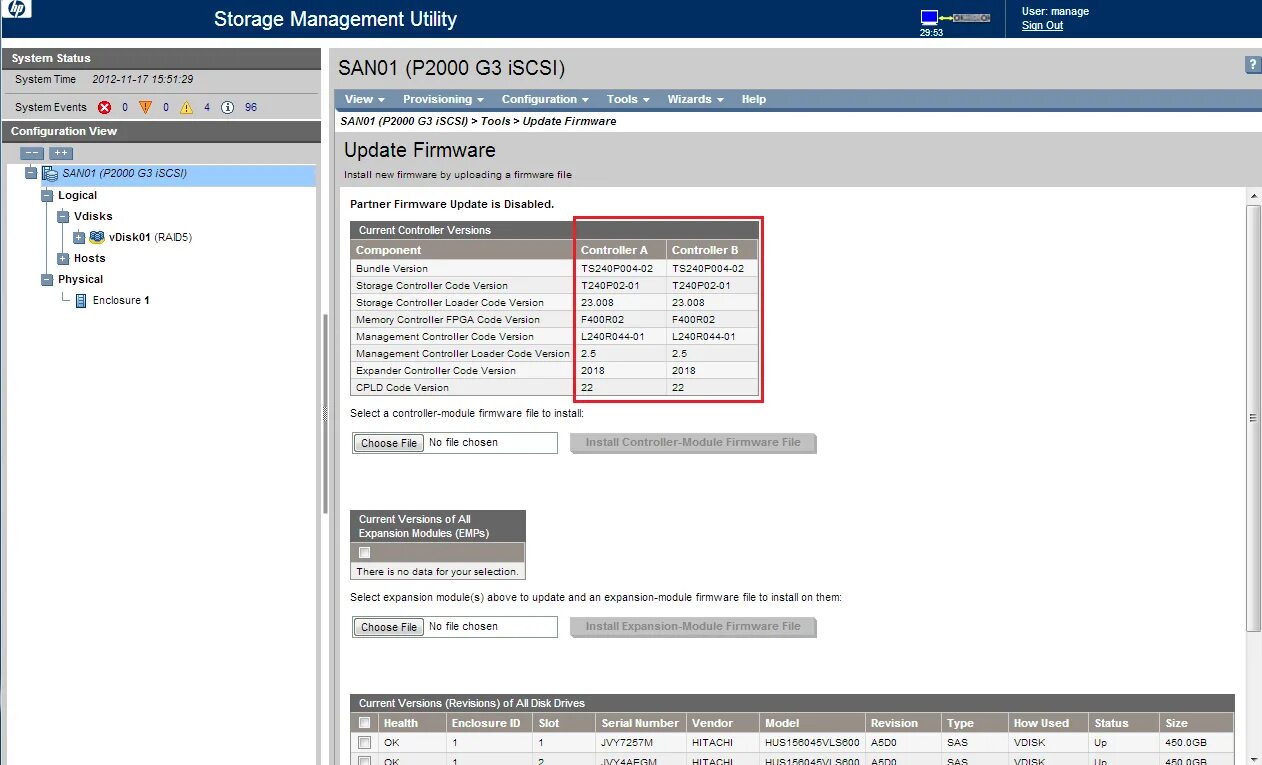Click the warning events yellow triangle icon

pos(186,107)
